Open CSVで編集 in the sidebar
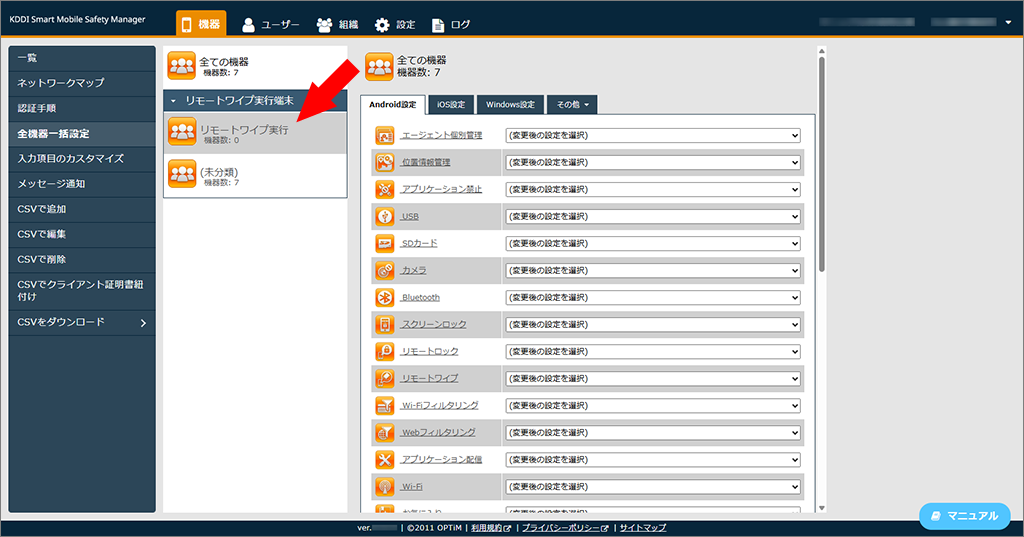The width and height of the screenshot is (1024, 537). (82, 234)
